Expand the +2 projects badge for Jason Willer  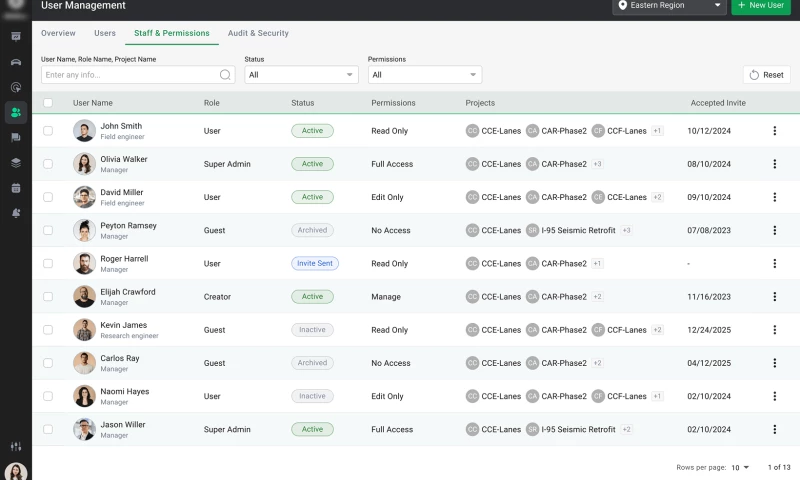click(627, 429)
